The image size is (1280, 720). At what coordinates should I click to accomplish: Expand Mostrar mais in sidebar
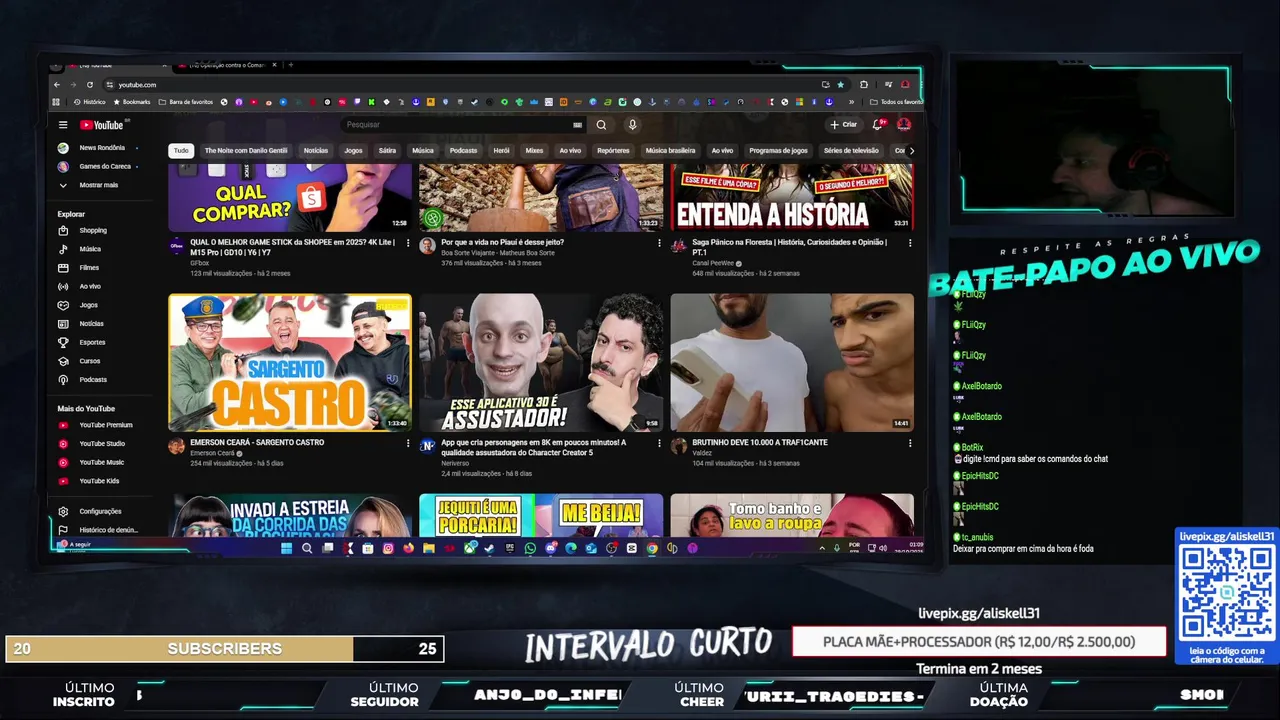click(98, 185)
